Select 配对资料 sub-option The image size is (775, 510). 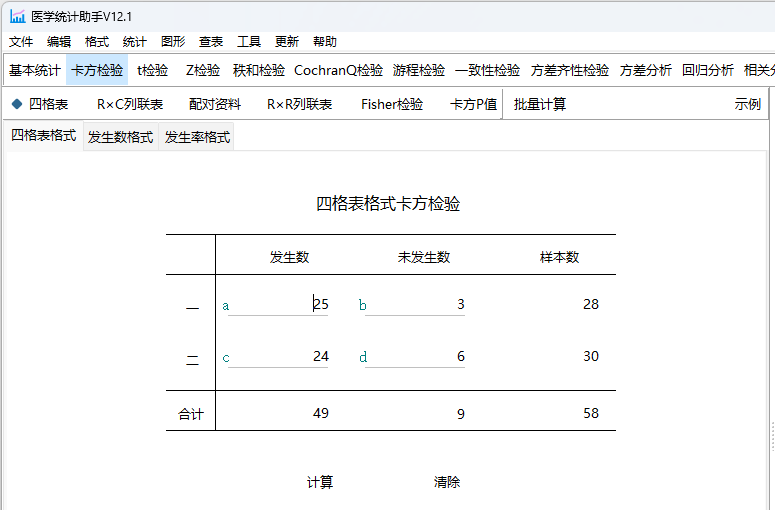pyautogui.click(x=215, y=104)
